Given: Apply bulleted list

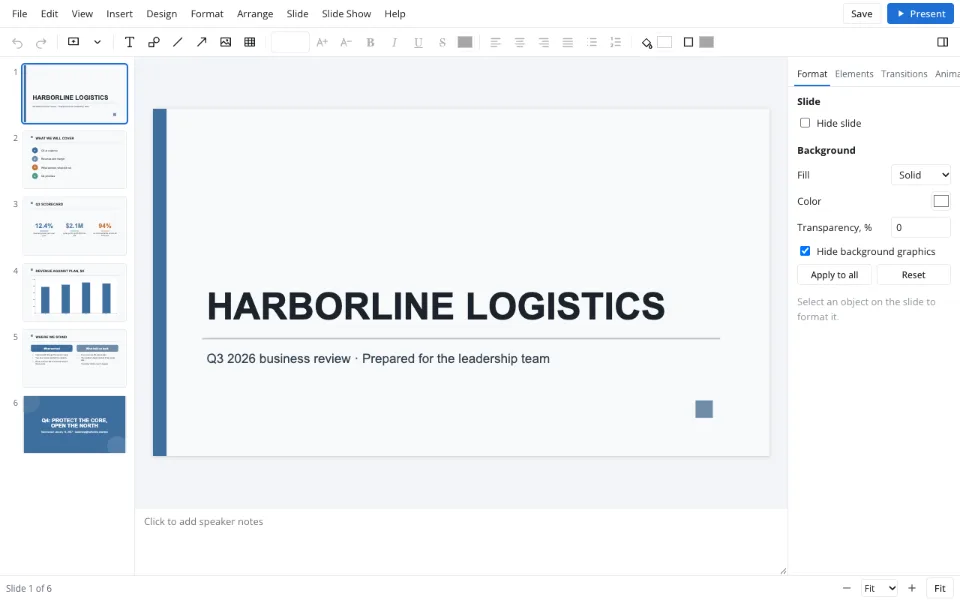Looking at the screenshot, I should [x=591, y=42].
